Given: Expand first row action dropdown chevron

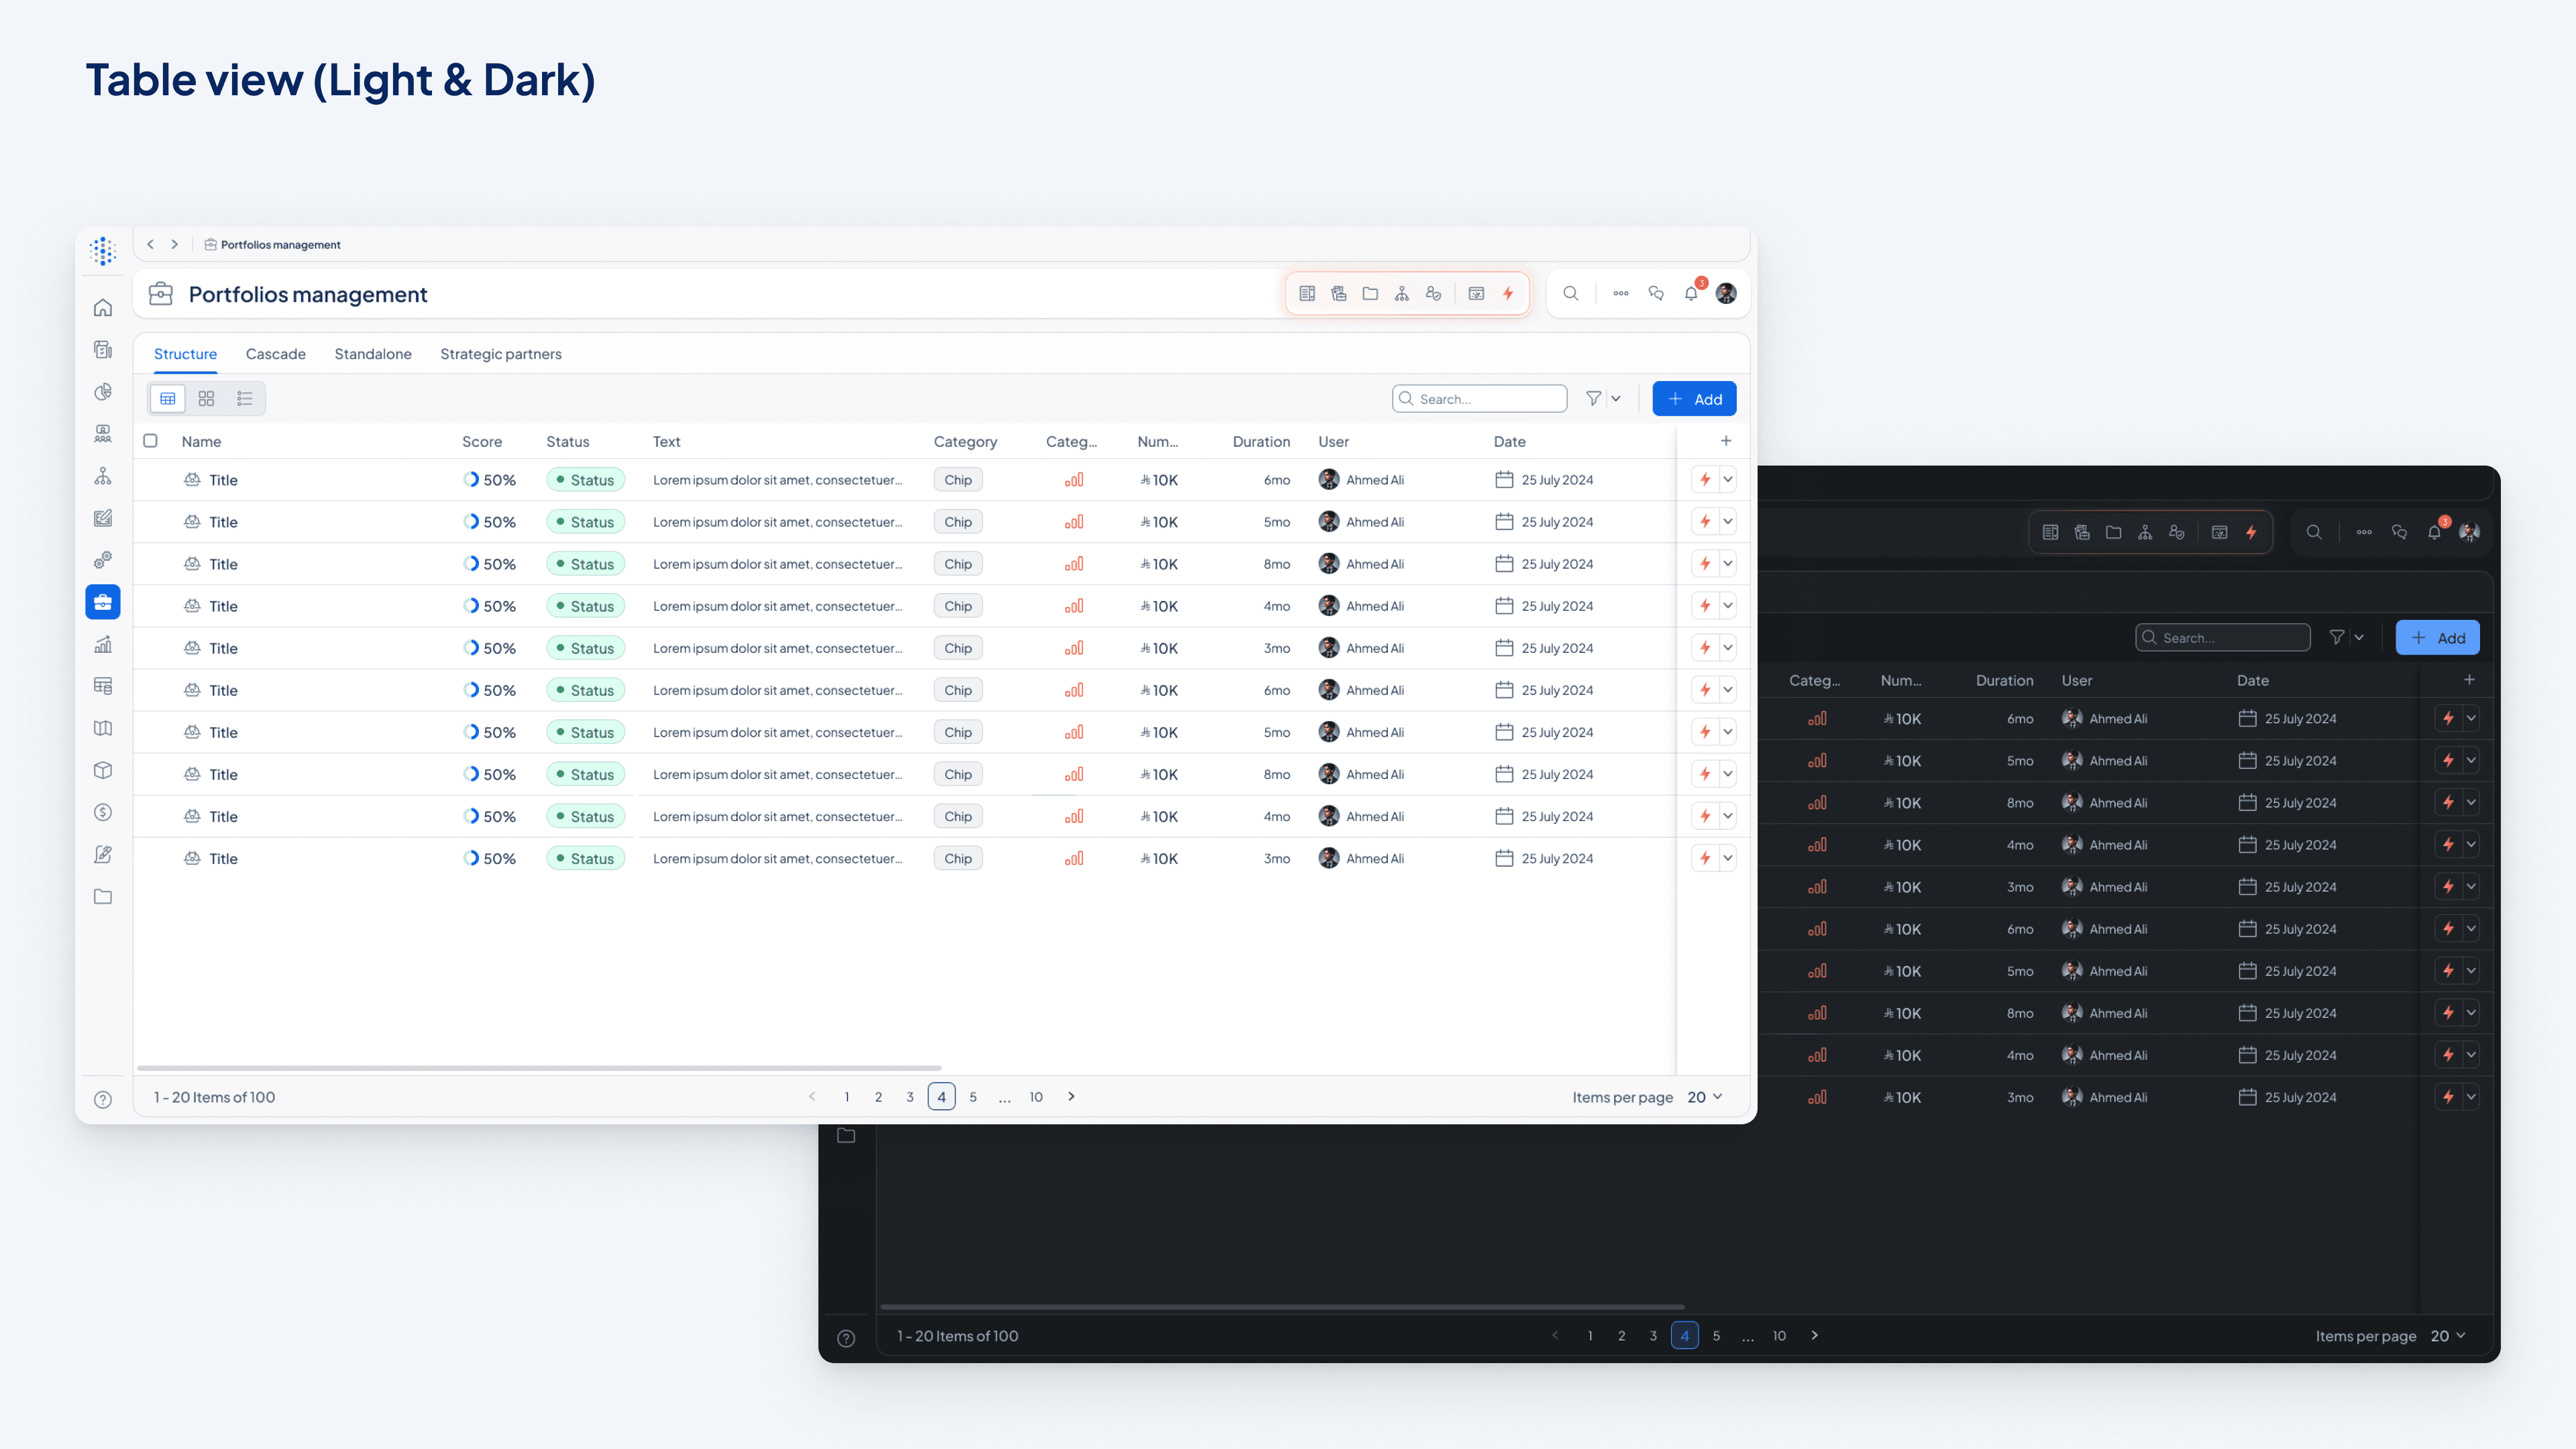Looking at the screenshot, I should point(1727,480).
